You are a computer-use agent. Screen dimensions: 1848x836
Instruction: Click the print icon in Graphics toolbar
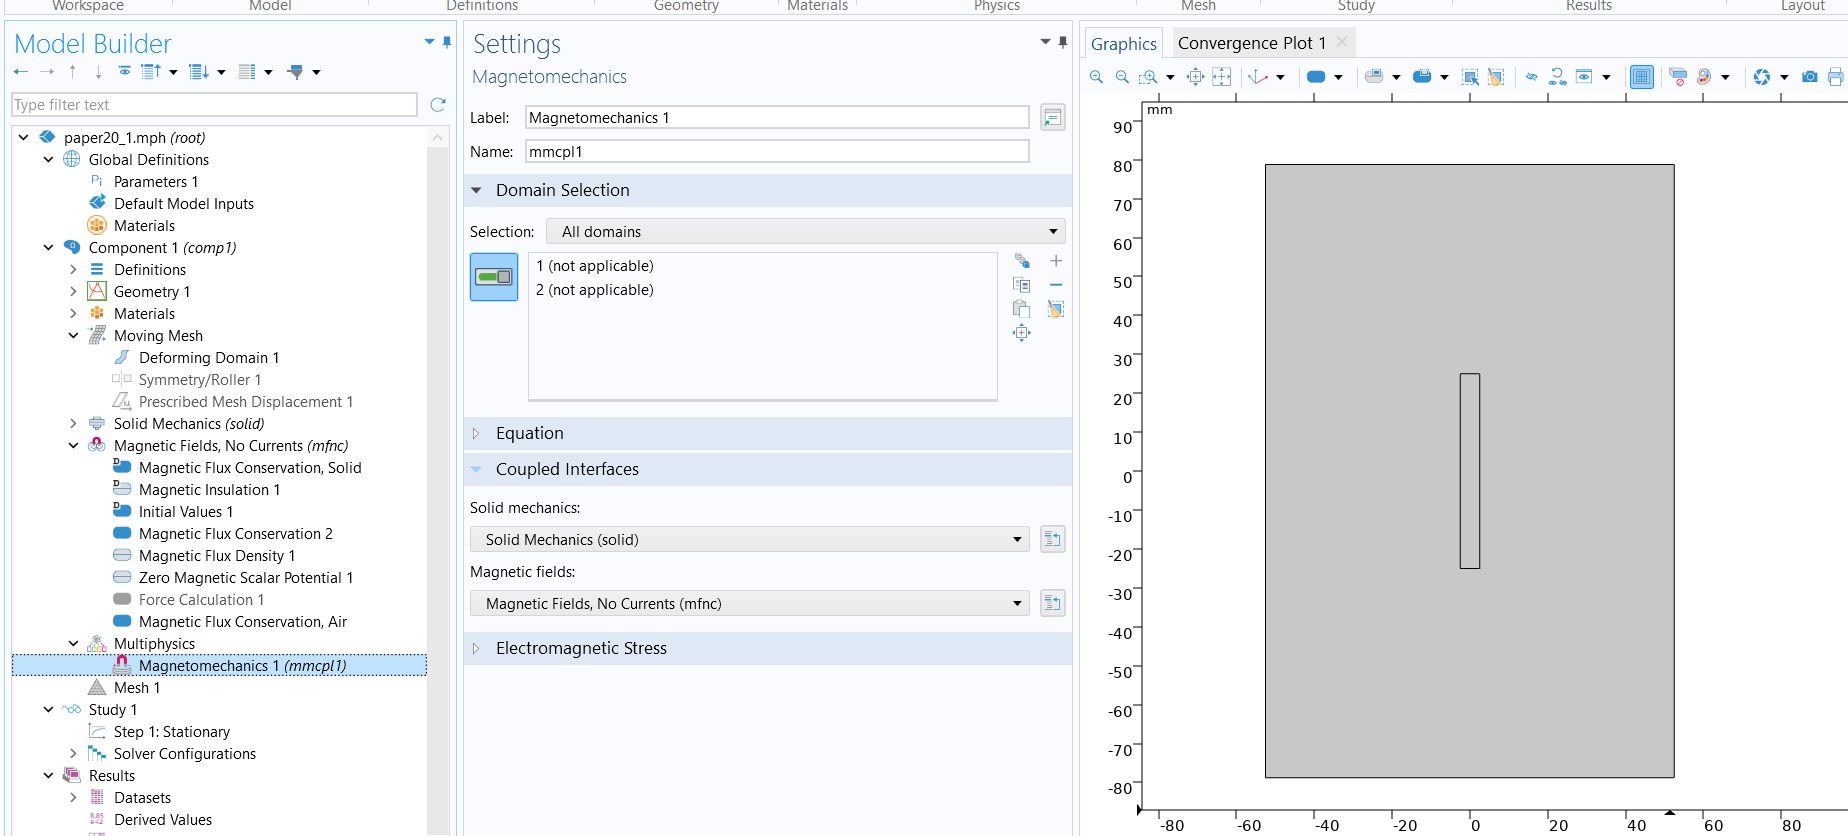pyautogui.click(x=1835, y=77)
